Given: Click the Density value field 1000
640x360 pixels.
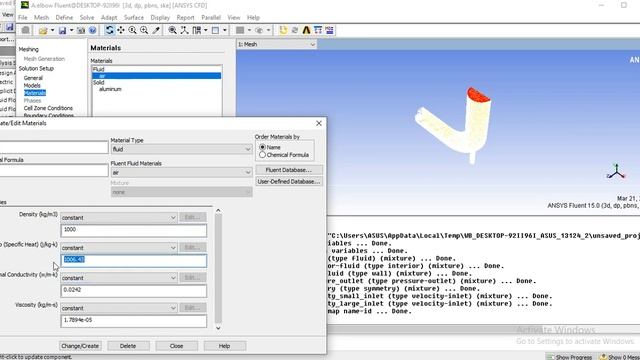Looking at the screenshot, I should (x=133, y=231).
